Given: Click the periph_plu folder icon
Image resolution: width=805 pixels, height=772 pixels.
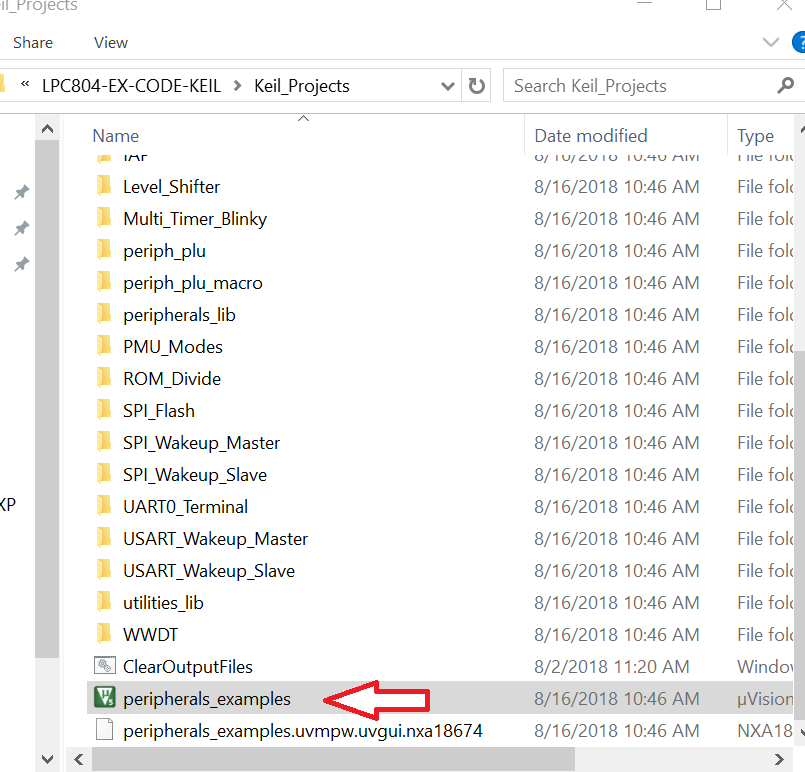Looking at the screenshot, I should pyautogui.click(x=104, y=250).
